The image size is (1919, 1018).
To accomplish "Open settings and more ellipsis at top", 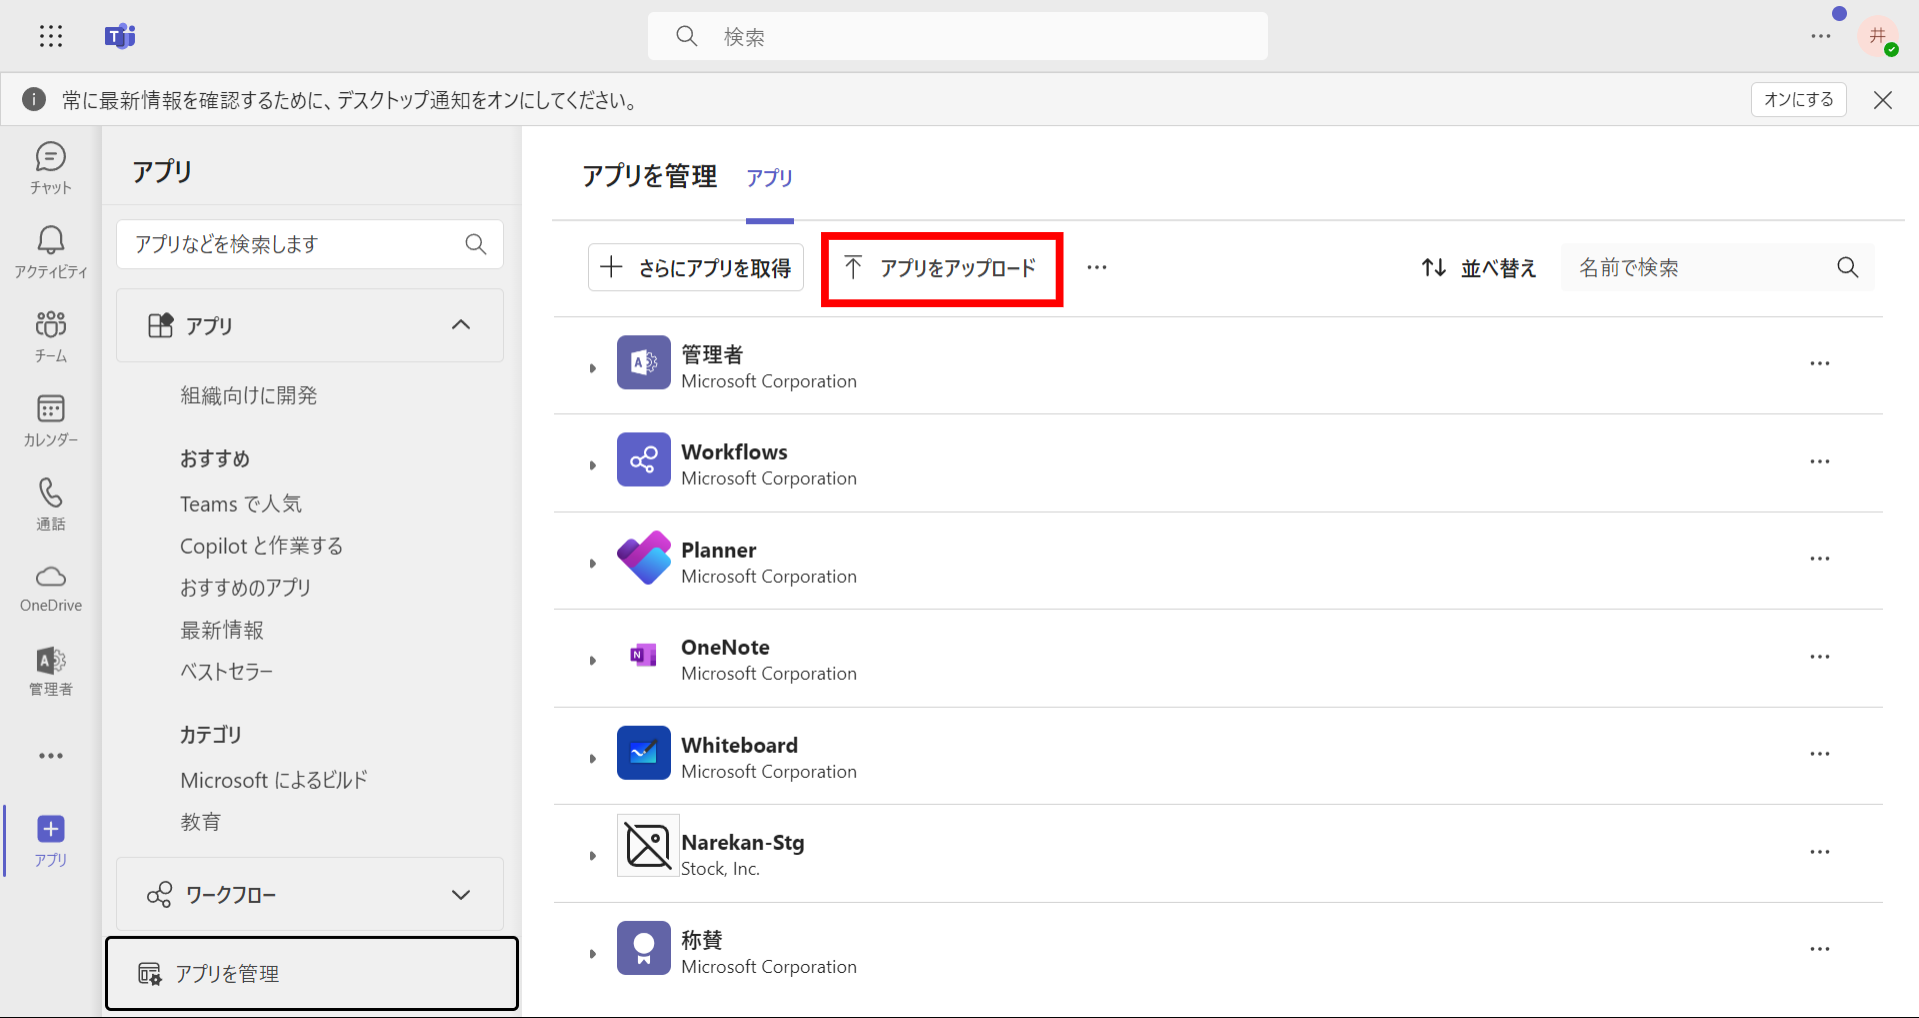I will (1821, 37).
